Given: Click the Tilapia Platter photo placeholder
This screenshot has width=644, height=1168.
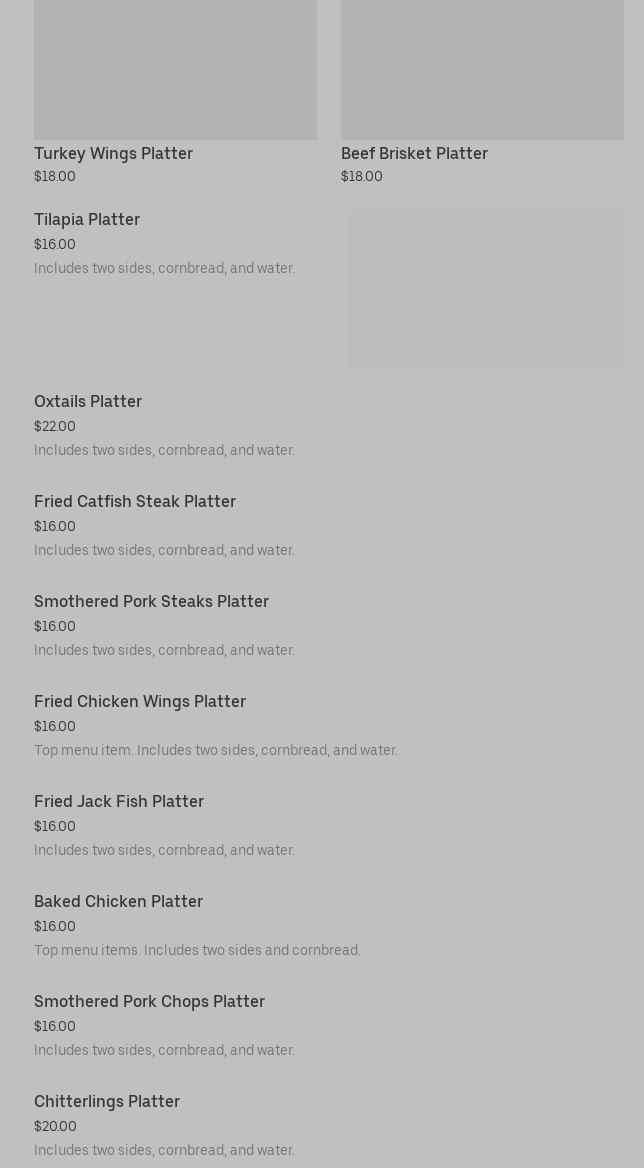Looking at the screenshot, I should tap(486, 288).
